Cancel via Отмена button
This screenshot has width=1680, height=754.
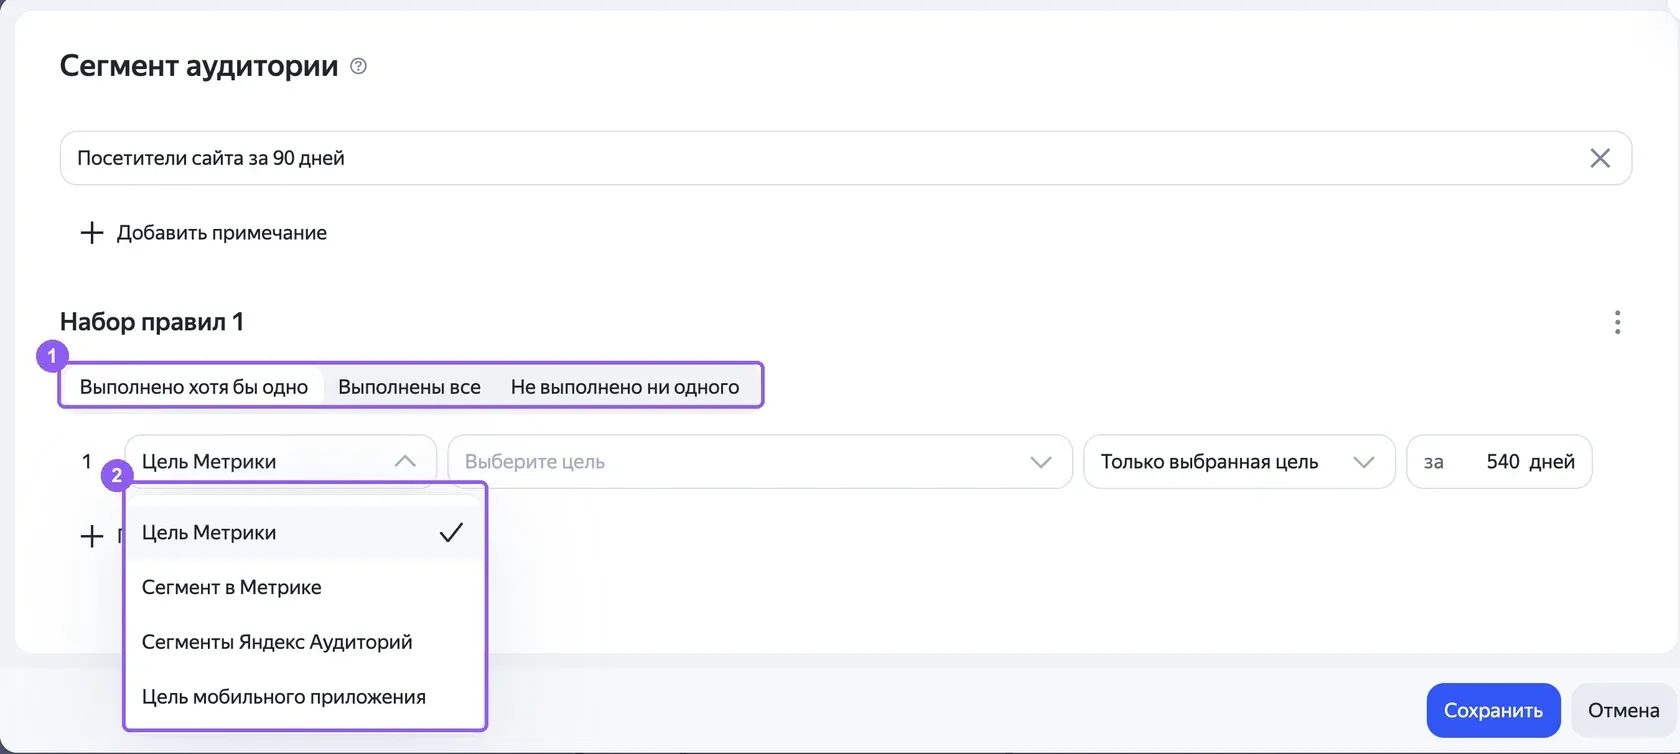[1624, 711]
